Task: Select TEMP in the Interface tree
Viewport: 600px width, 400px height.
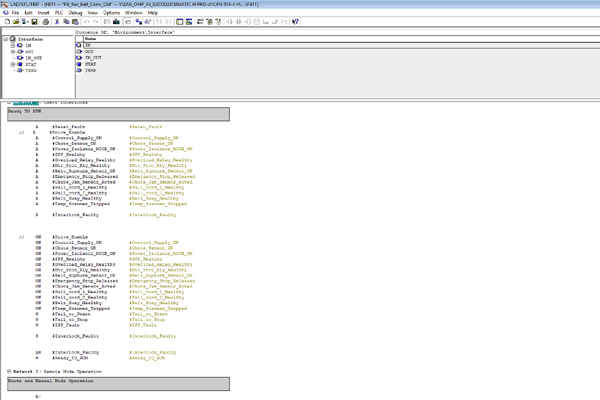Action: point(31,70)
